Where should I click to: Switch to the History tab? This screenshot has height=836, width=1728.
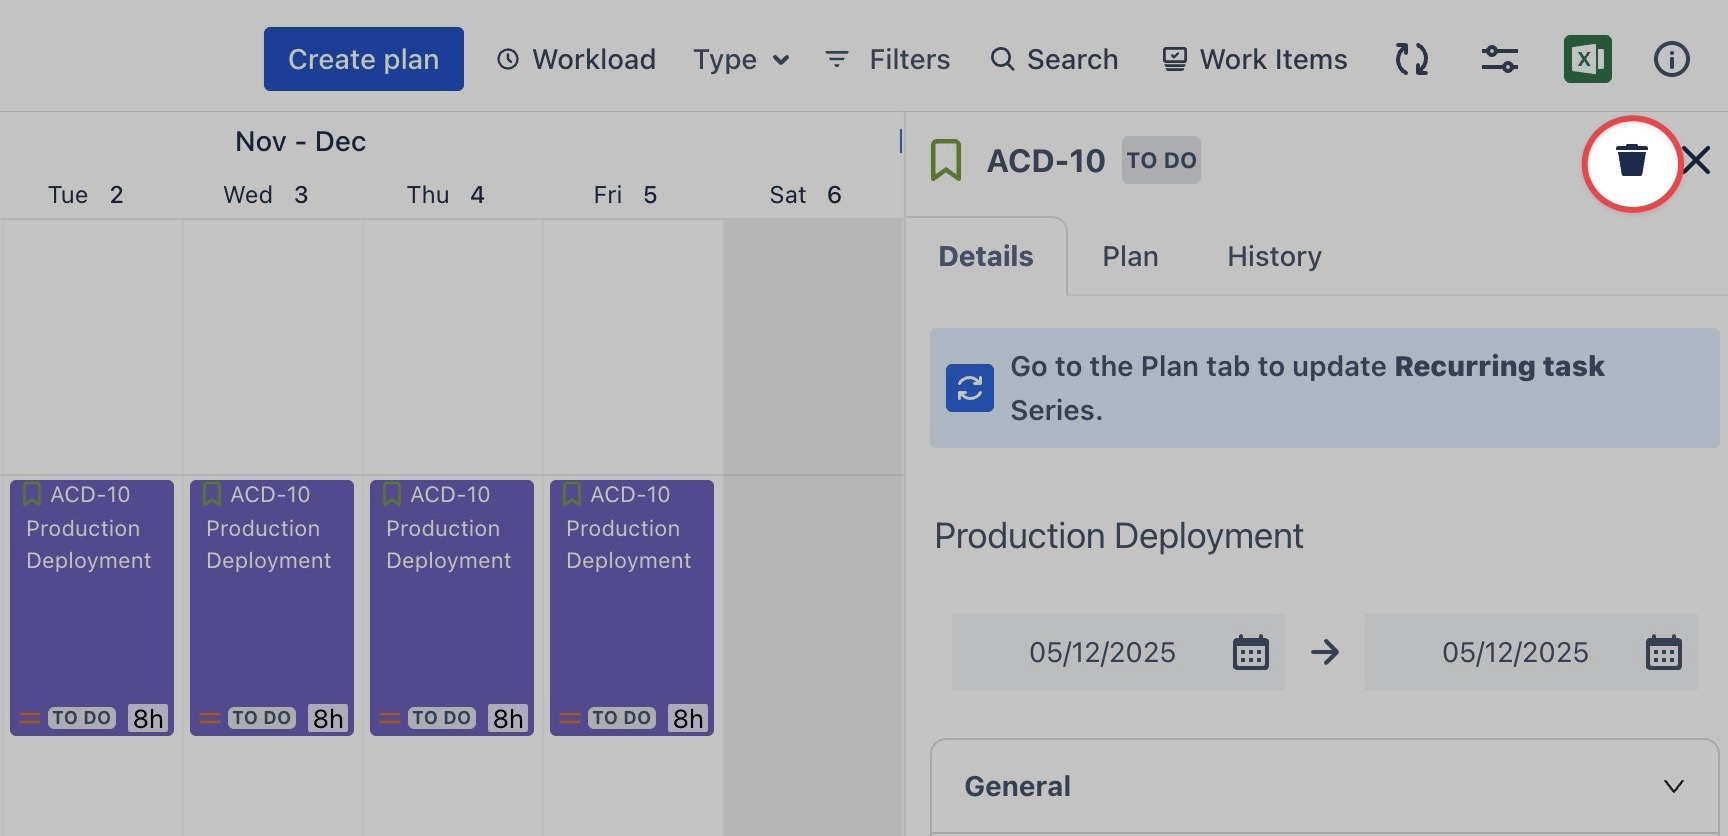tap(1274, 257)
